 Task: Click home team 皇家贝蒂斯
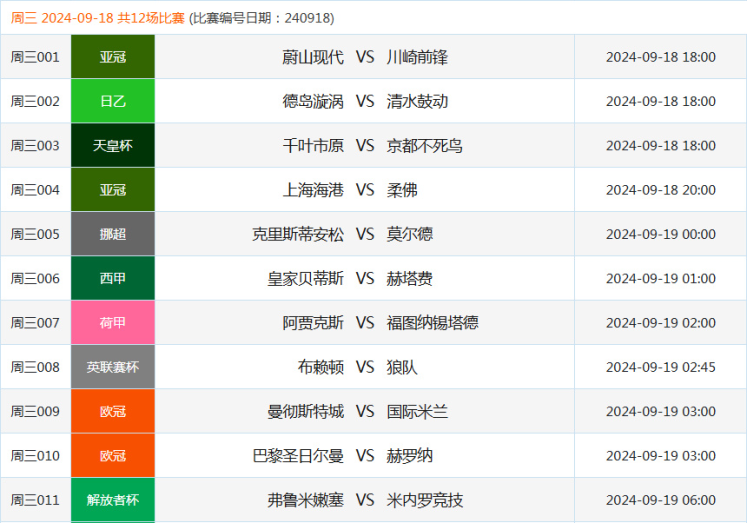pos(305,279)
